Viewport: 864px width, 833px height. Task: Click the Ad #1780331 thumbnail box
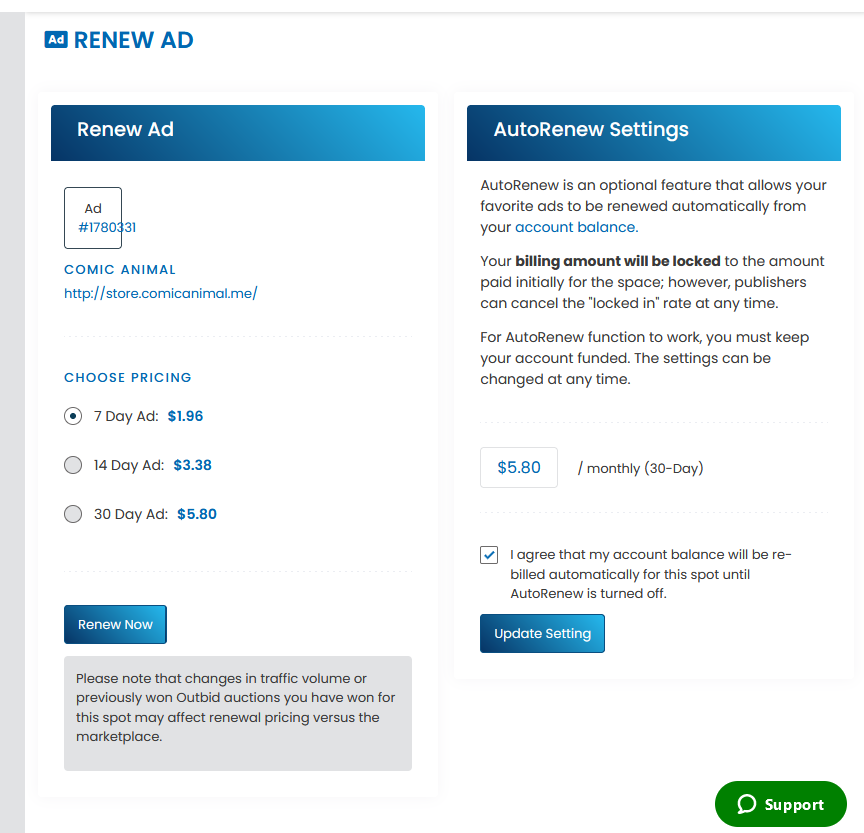(93, 218)
